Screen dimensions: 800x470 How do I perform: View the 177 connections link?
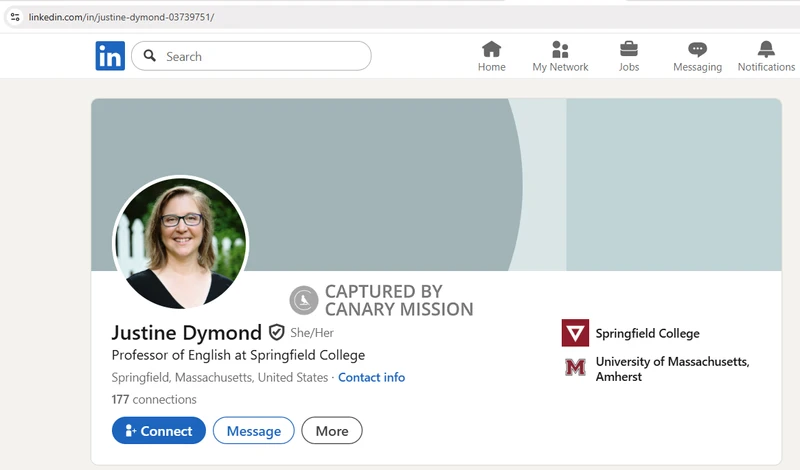(x=154, y=399)
